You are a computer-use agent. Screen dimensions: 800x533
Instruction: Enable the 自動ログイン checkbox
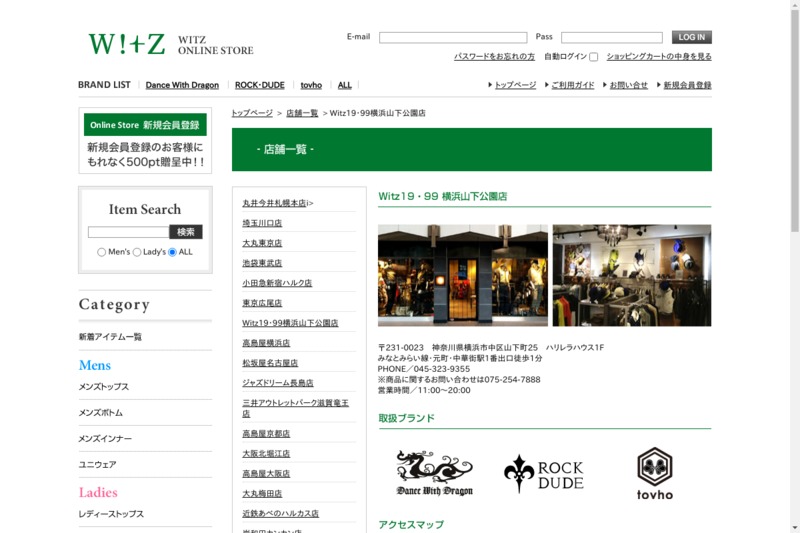coord(593,57)
